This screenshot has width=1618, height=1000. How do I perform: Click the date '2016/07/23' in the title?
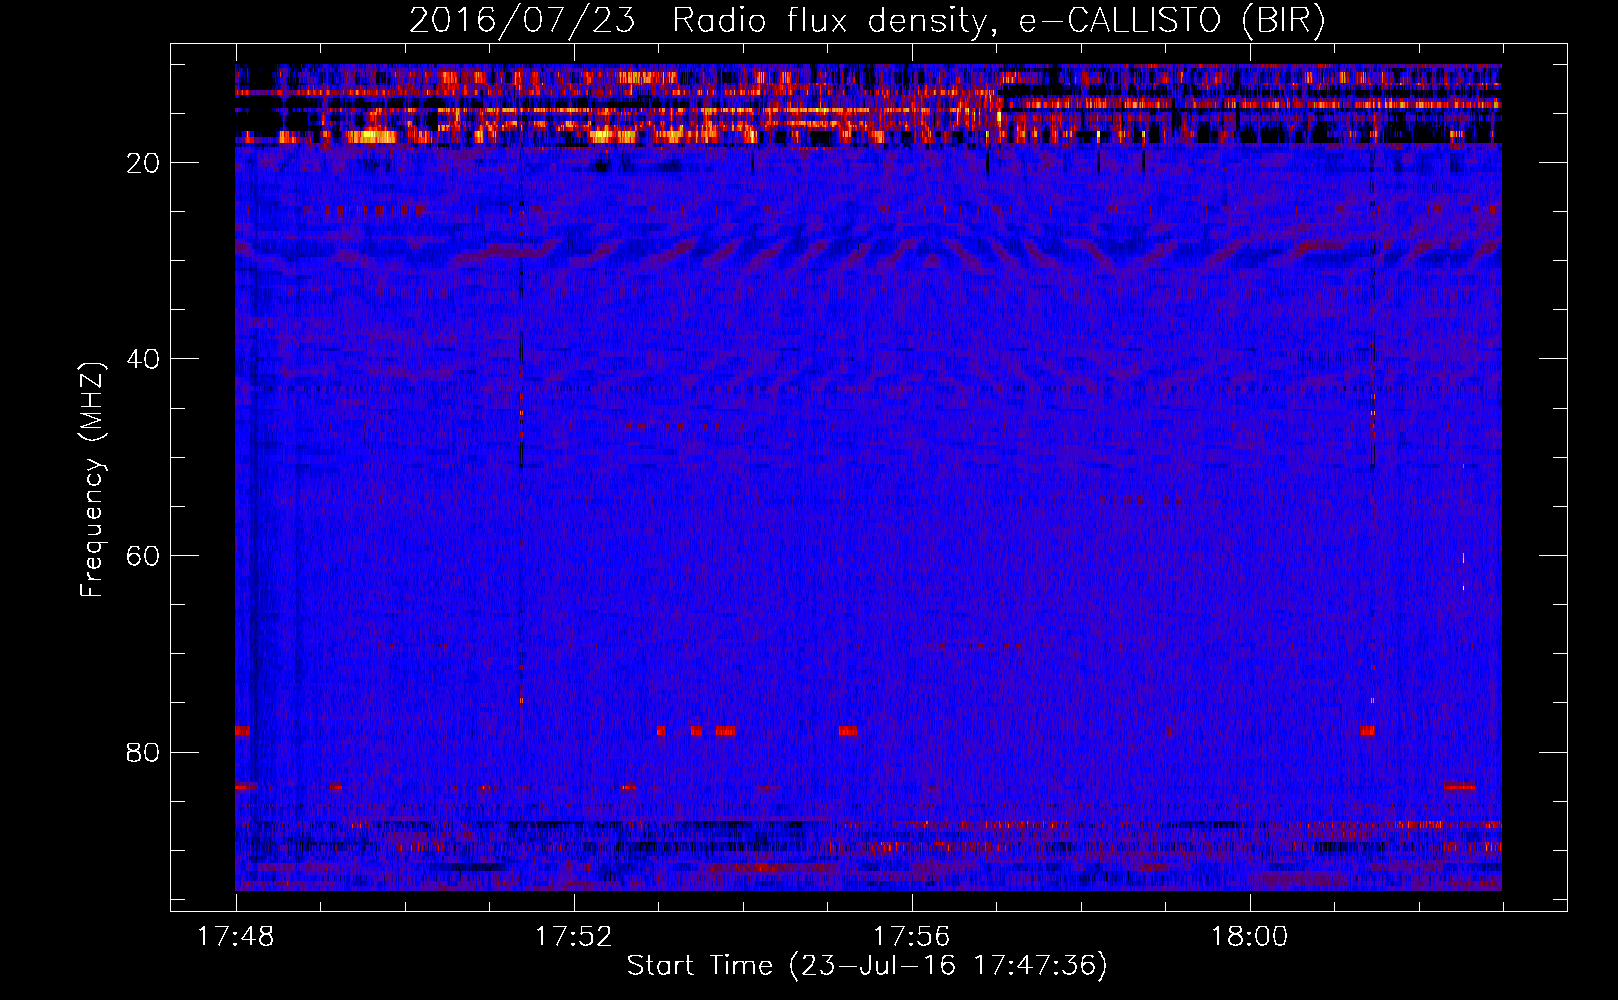pos(522,21)
